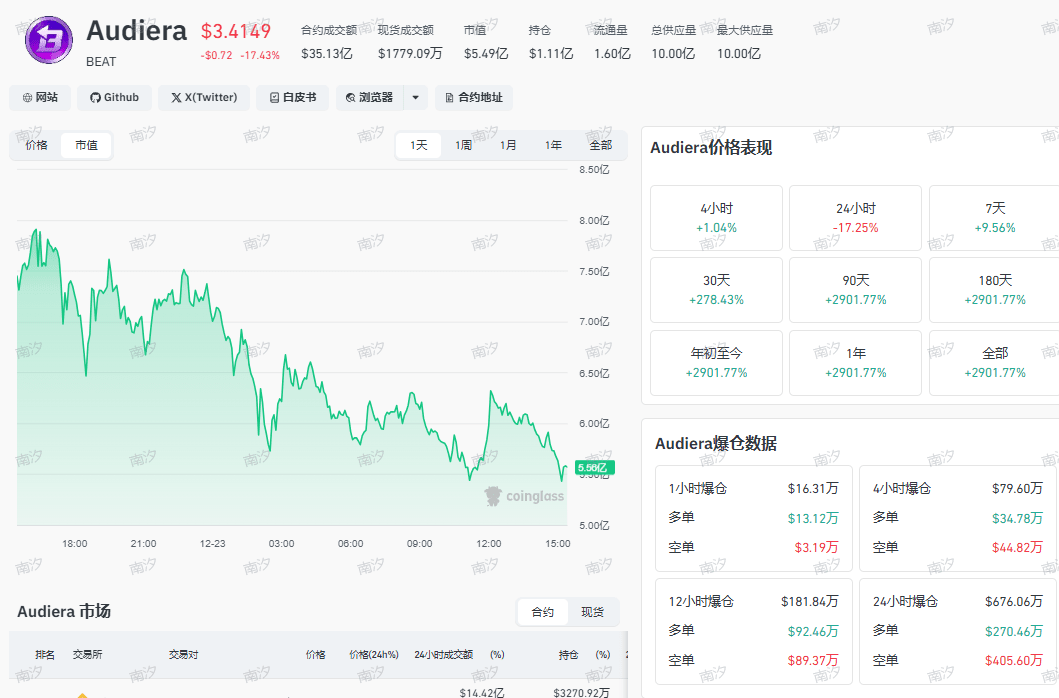The height and width of the screenshot is (698, 1059).
Task: Select the 1年 chart range
Action: [553, 145]
